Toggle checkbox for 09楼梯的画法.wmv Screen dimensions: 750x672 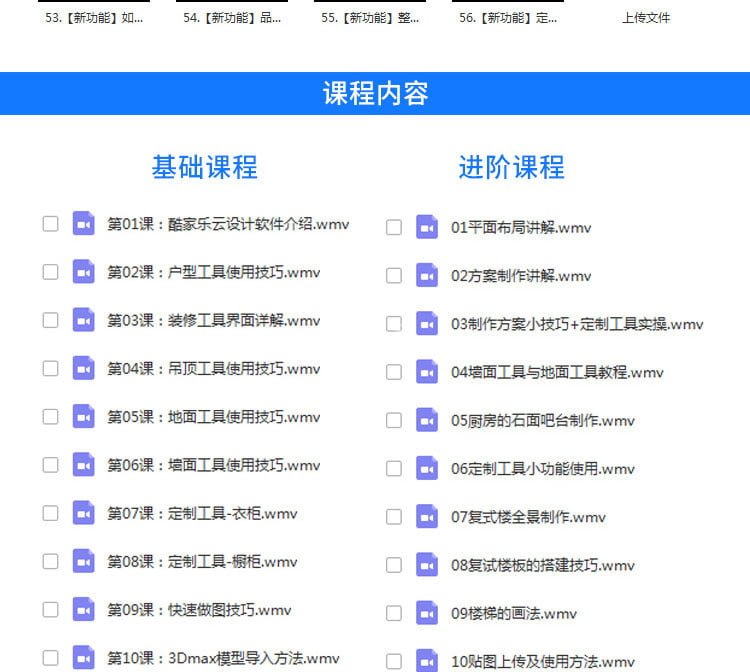pyautogui.click(x=394, y=613)
